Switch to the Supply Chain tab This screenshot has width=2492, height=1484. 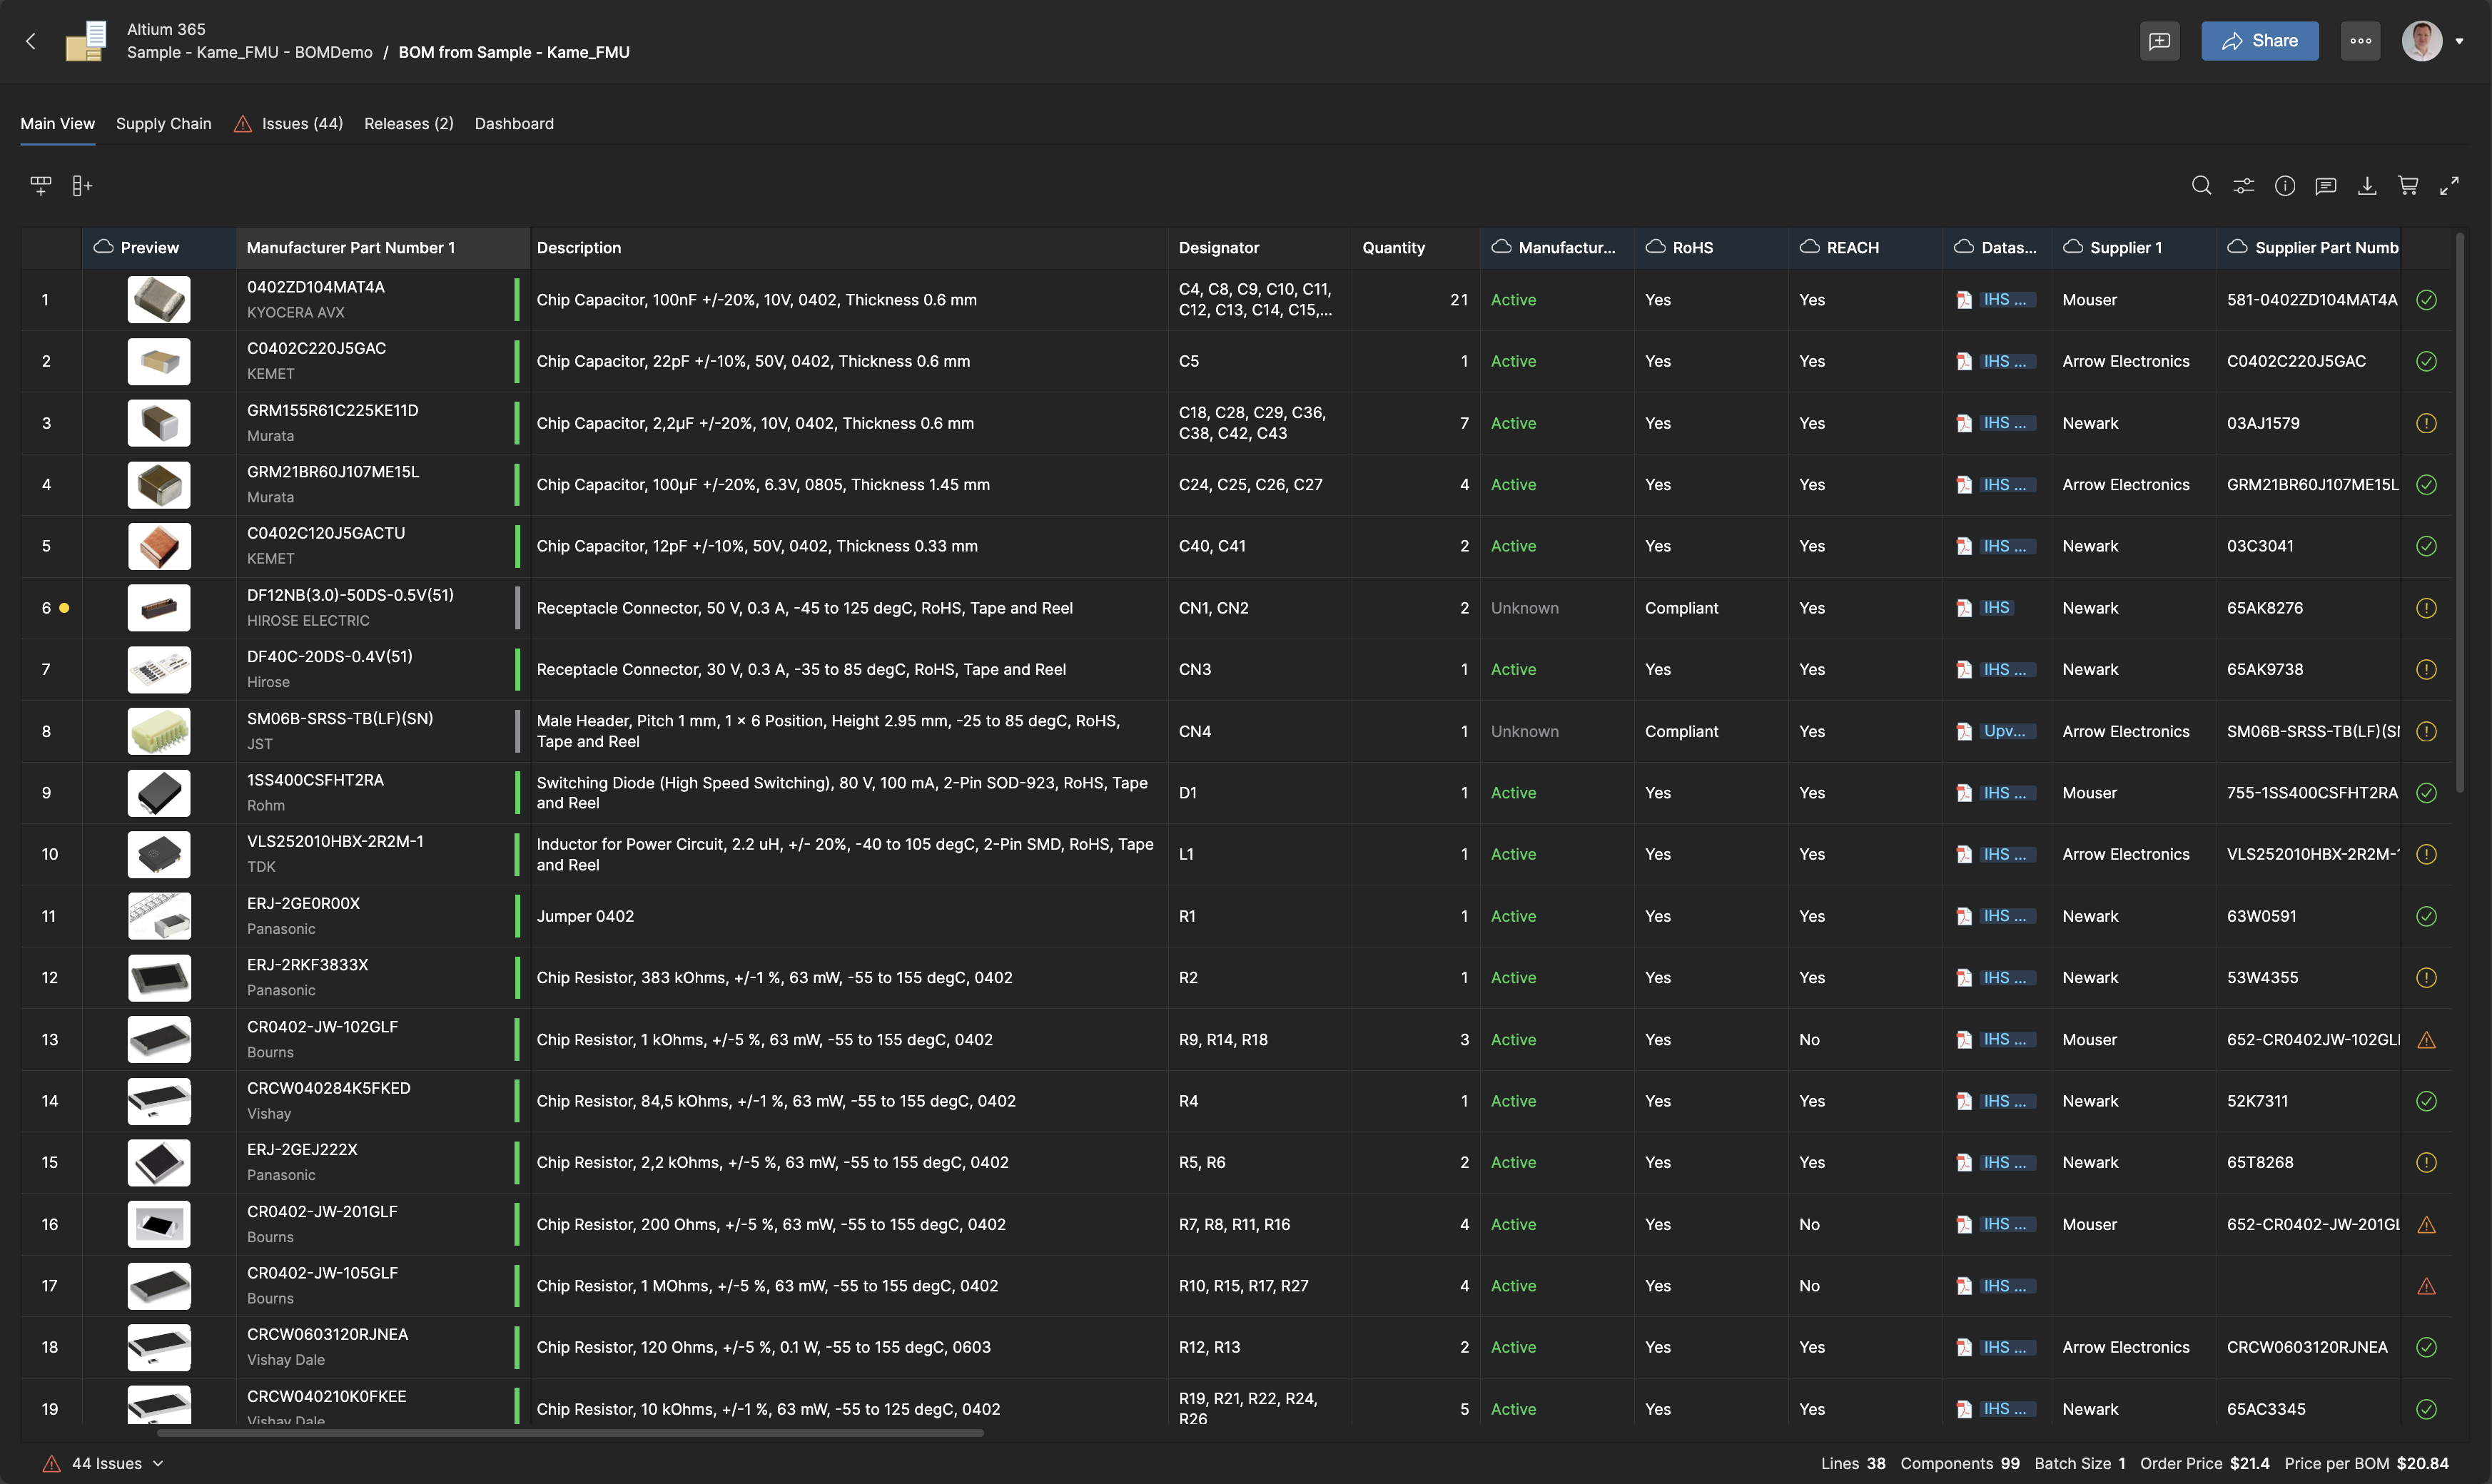(164, 124)
